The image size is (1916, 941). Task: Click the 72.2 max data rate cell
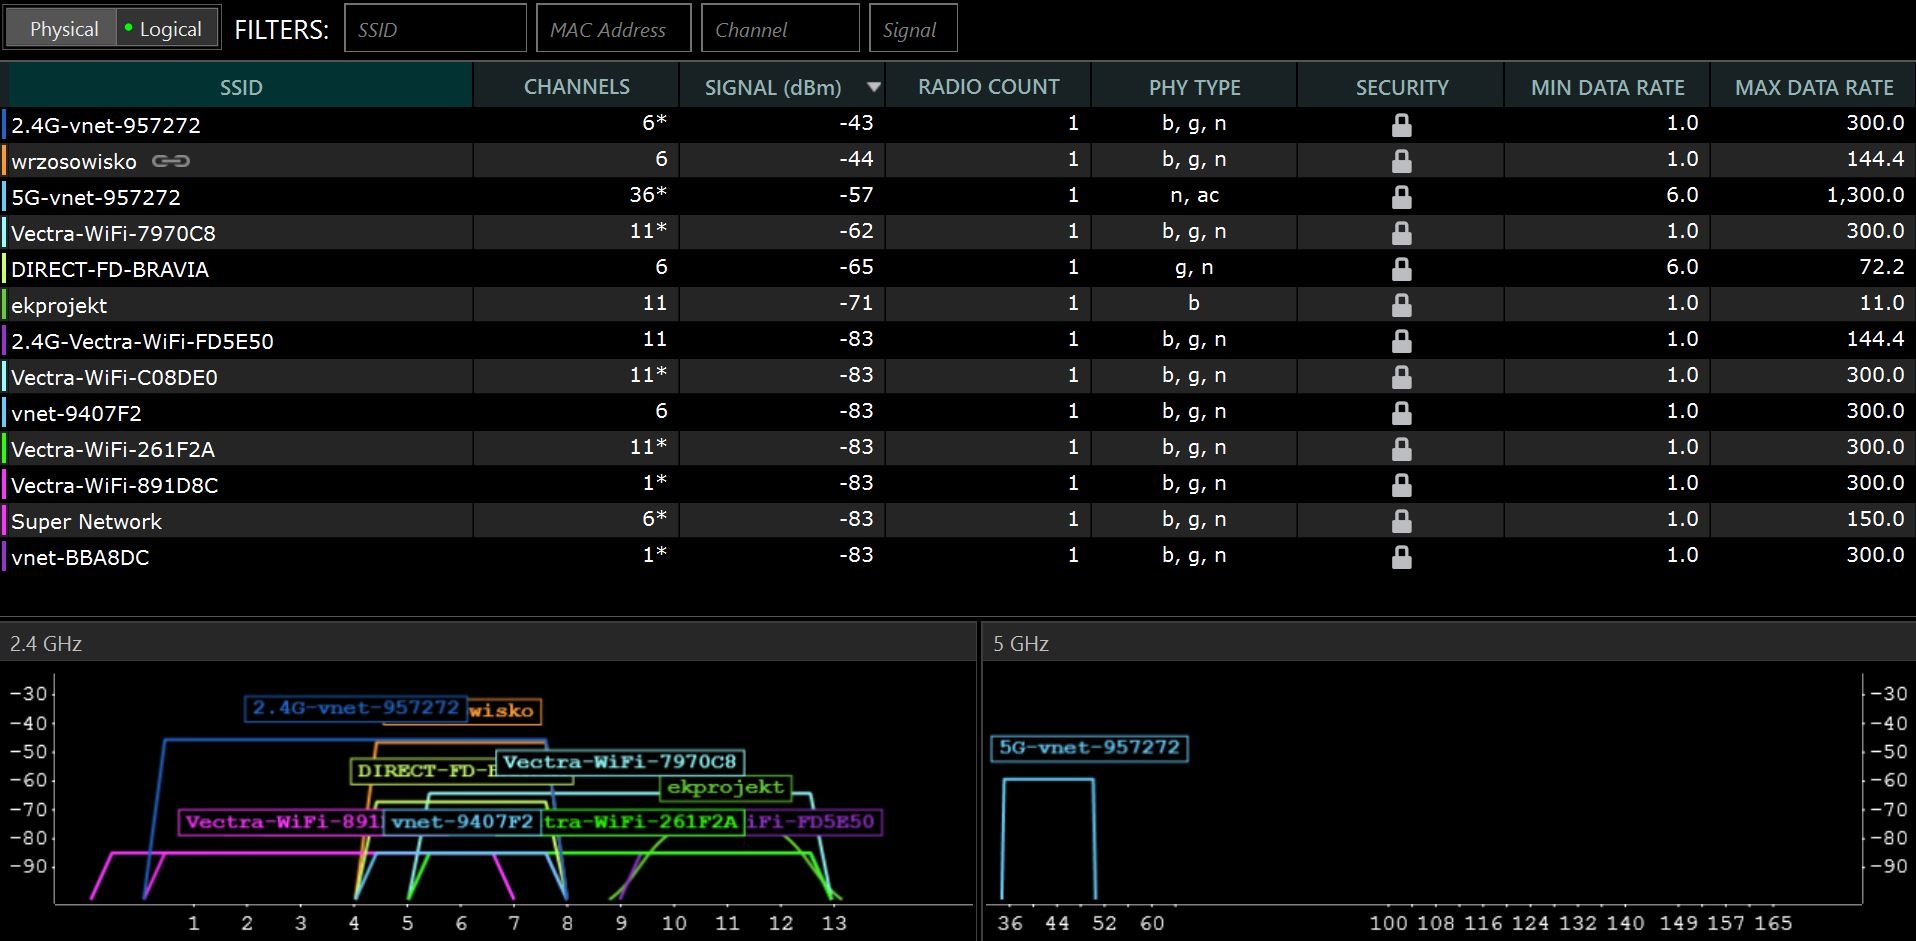pyautogui.click(x=1881, y=267)
